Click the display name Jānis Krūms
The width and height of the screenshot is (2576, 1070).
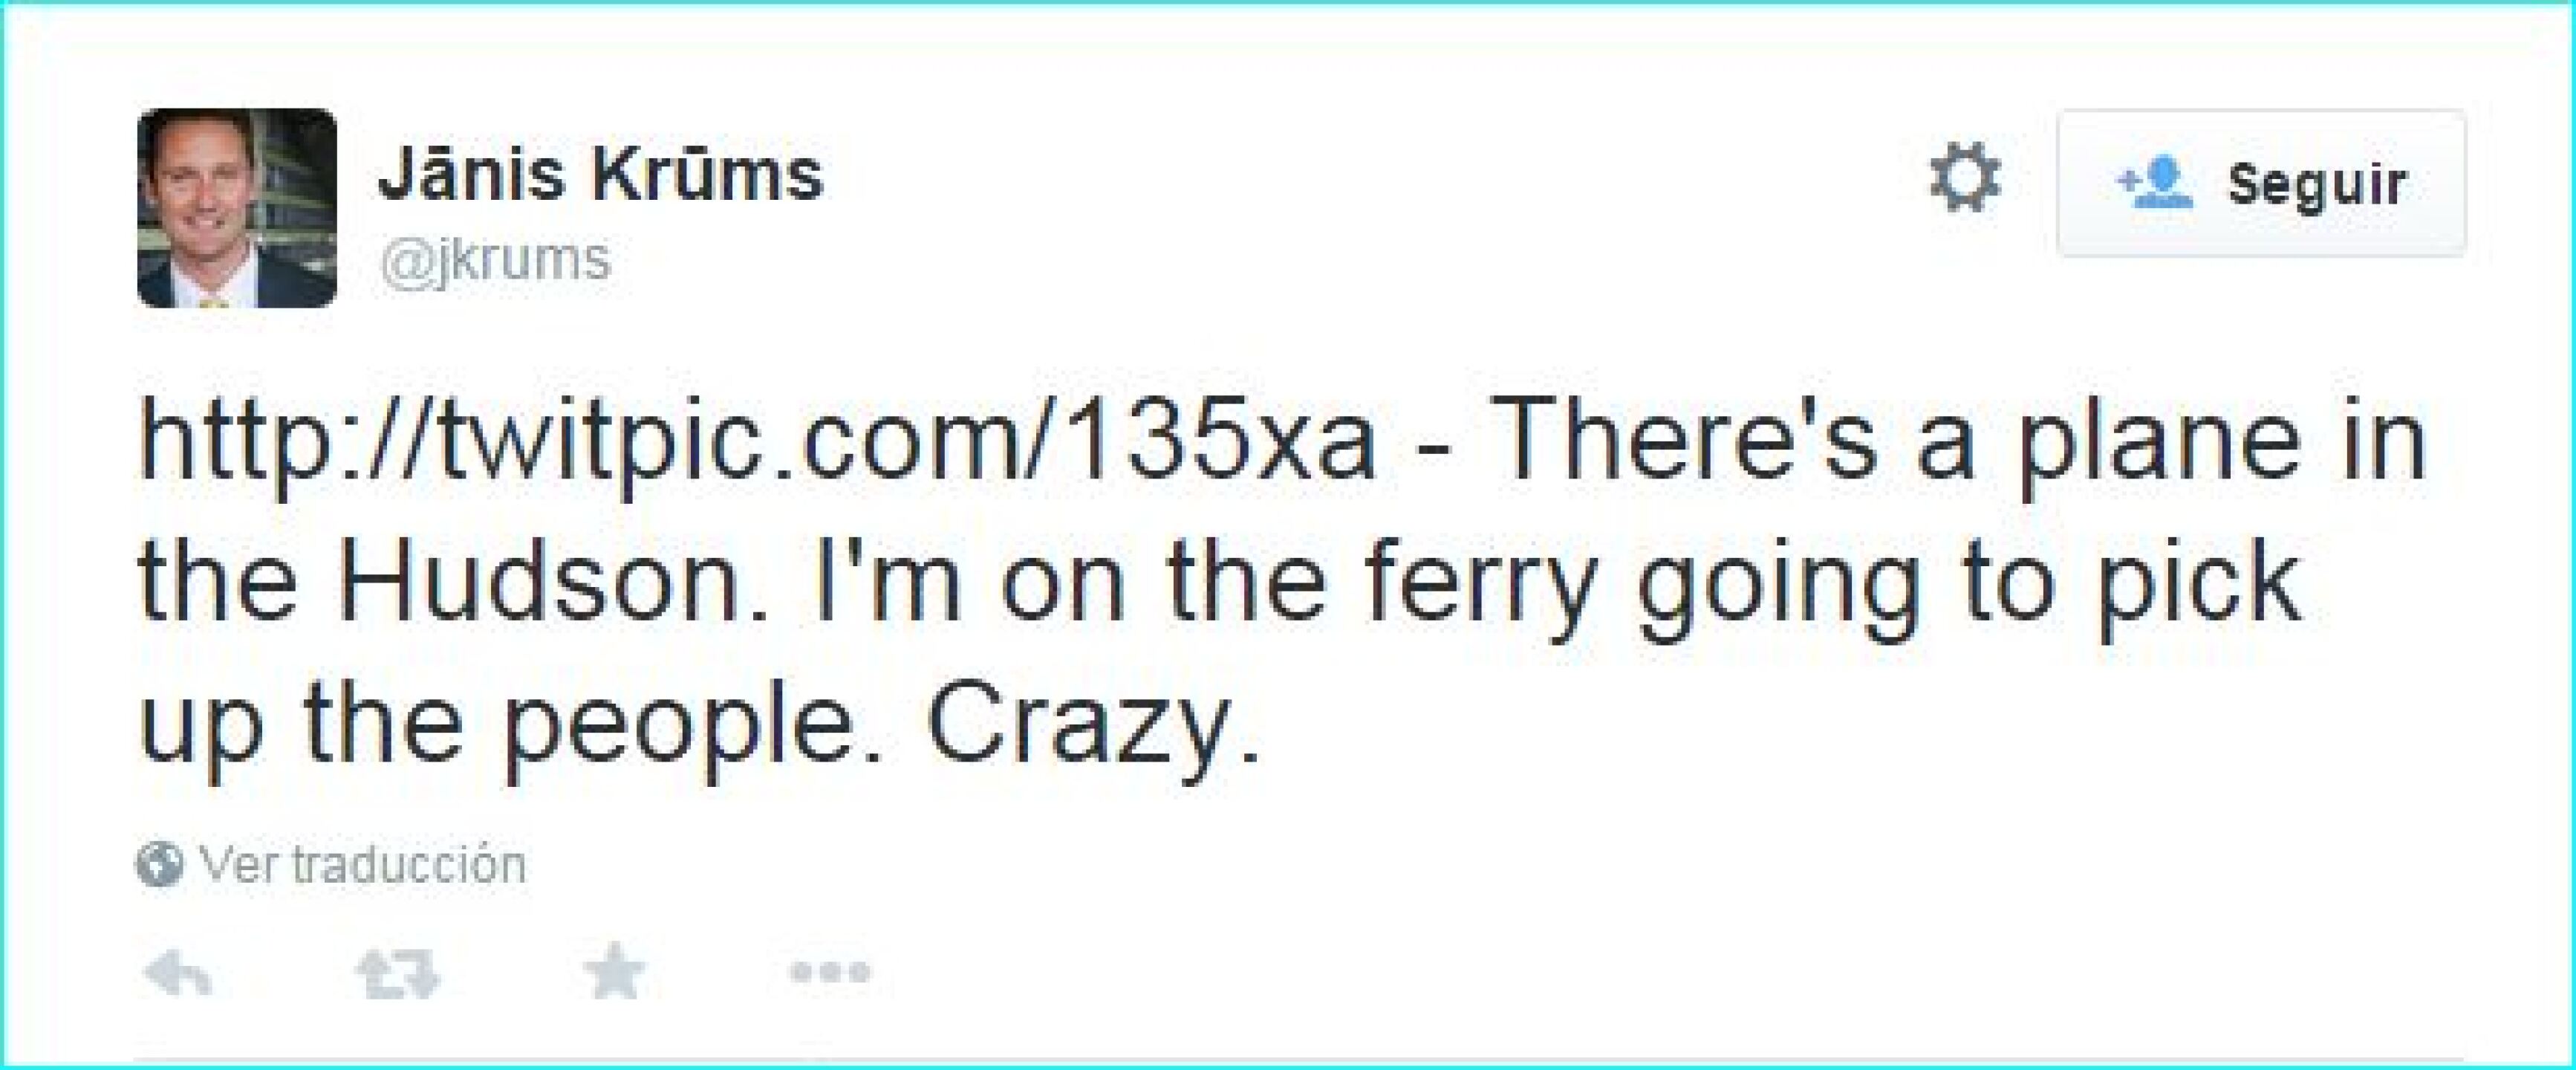tap(600, 175)
